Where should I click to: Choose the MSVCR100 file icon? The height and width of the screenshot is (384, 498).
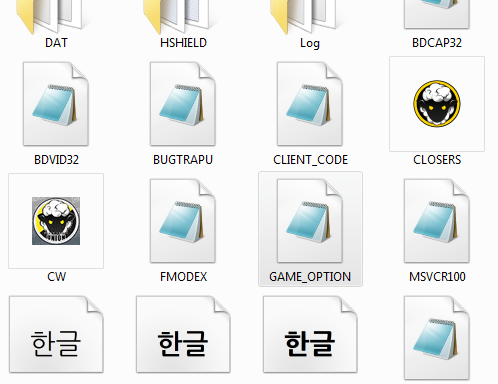click(x=437, y=221)
